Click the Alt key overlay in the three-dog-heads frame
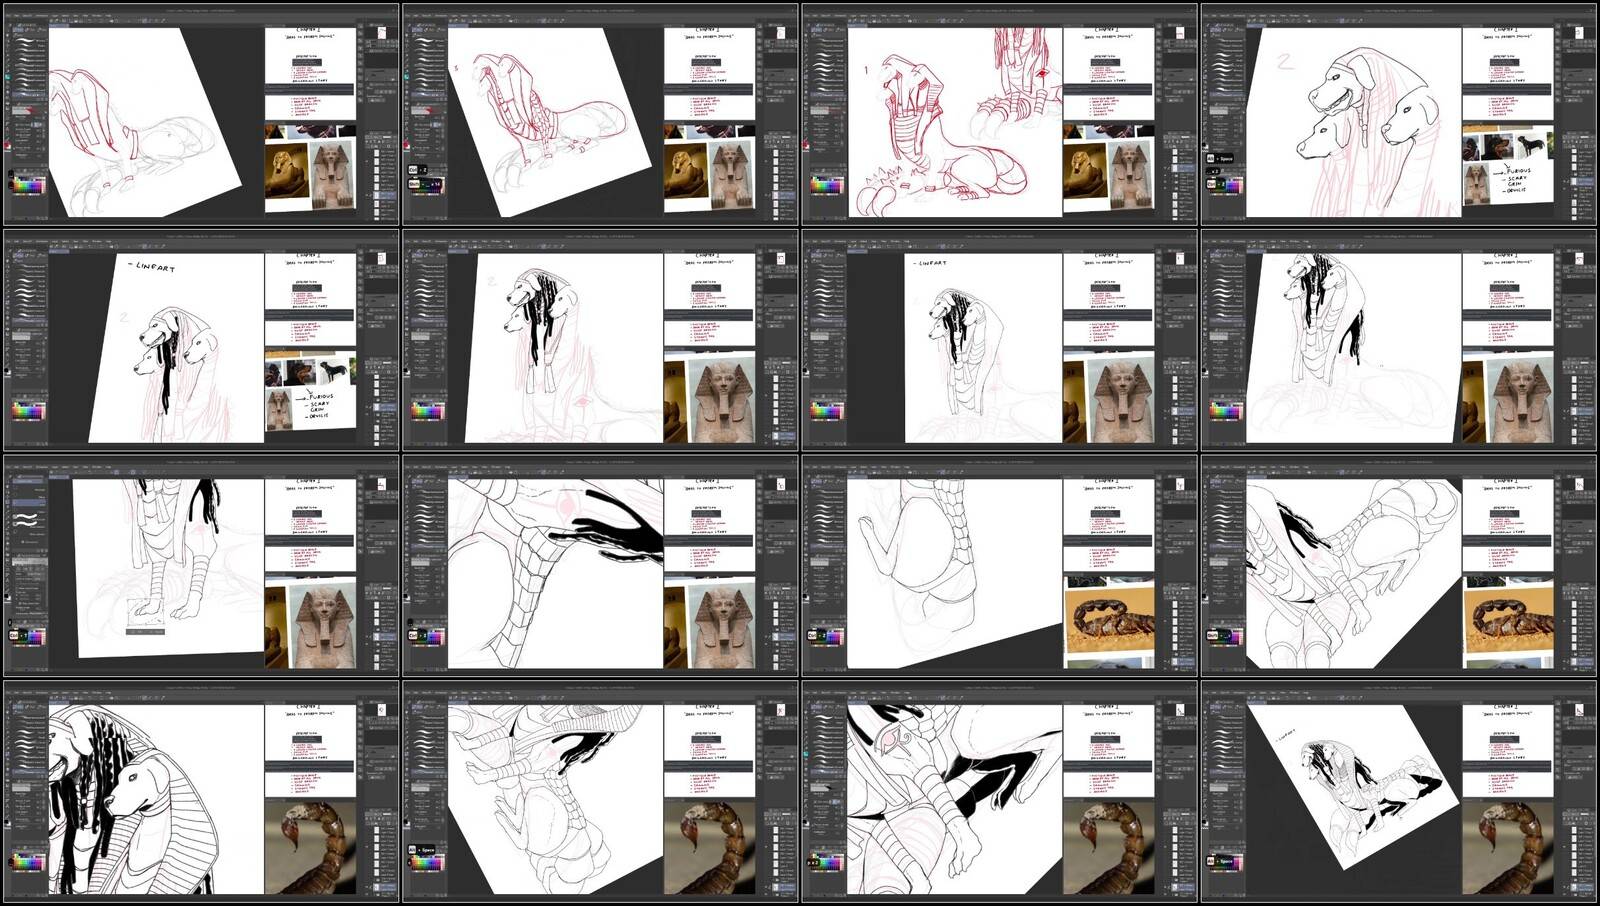The width and height of the screenshot is (1600, 906). (x=1210, y=158)
